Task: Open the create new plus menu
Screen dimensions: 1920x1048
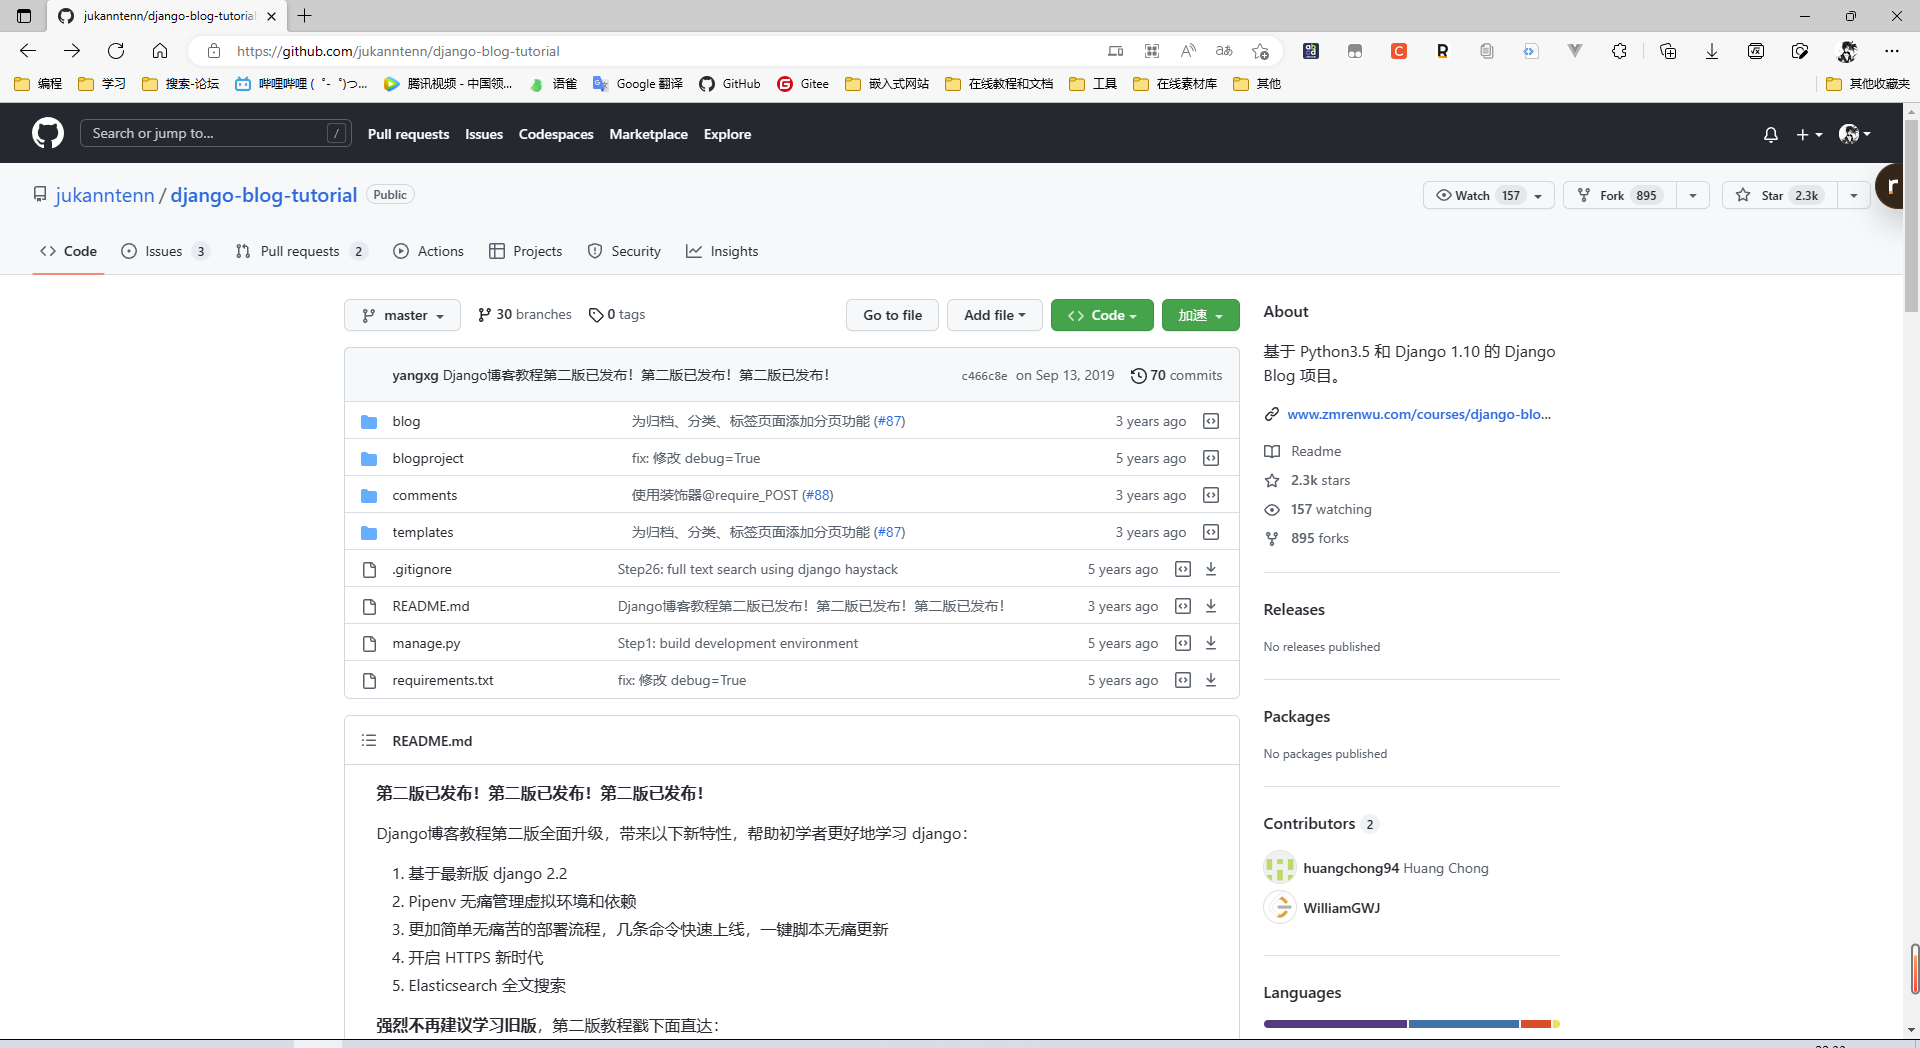Action: click(x=1809, y=134)
